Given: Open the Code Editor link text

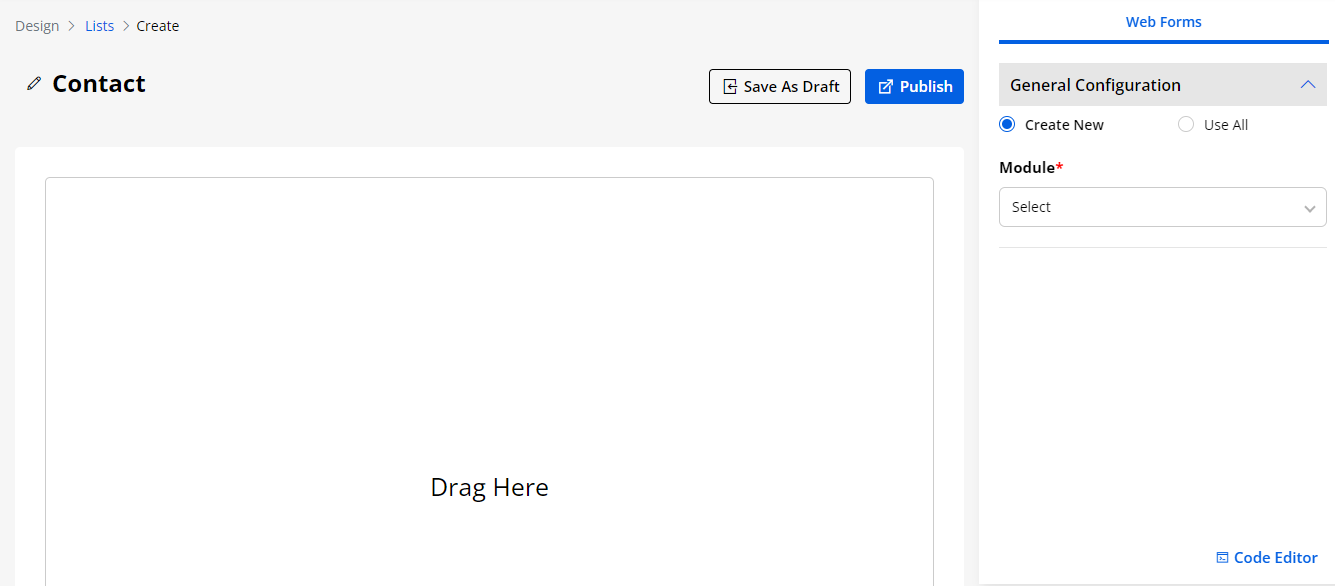Looking at the screenshot, I should coord(1275,558).
